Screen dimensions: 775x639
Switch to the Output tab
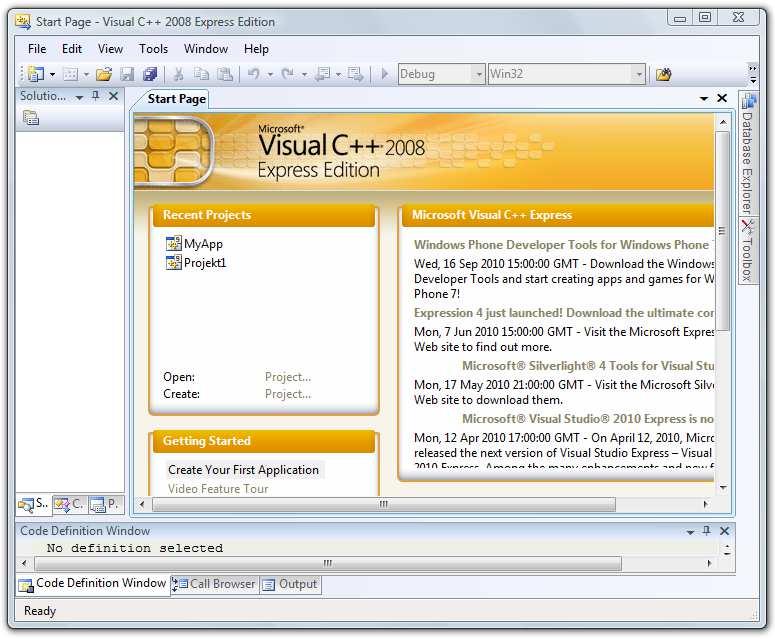tap(290, 584)
